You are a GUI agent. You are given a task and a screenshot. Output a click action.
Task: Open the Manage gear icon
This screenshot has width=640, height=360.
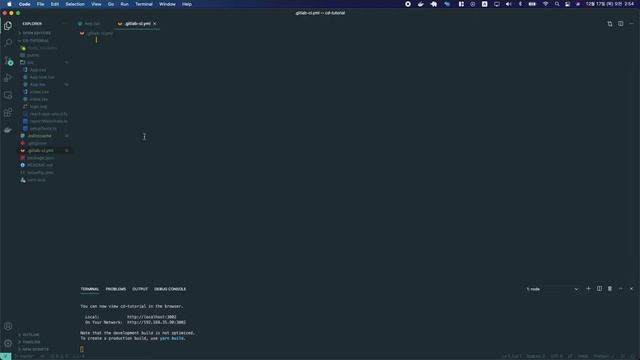[x=8, y=343]
